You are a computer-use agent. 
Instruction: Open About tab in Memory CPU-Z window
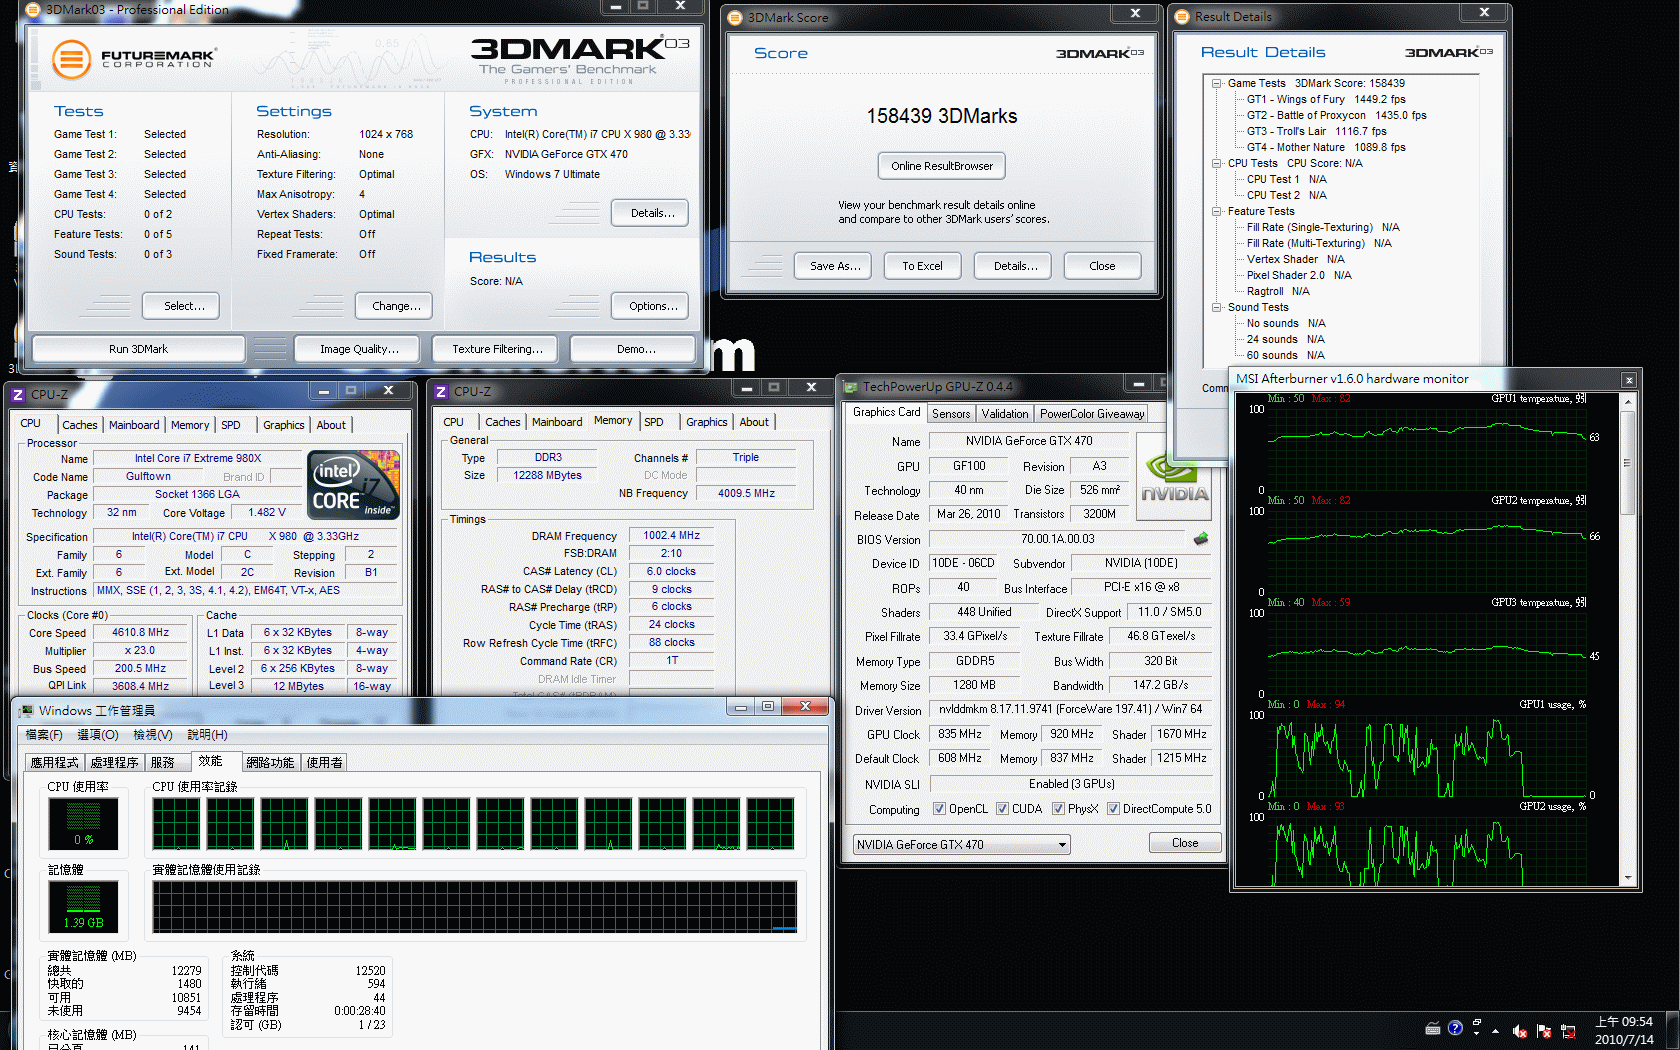click(754, 422)
